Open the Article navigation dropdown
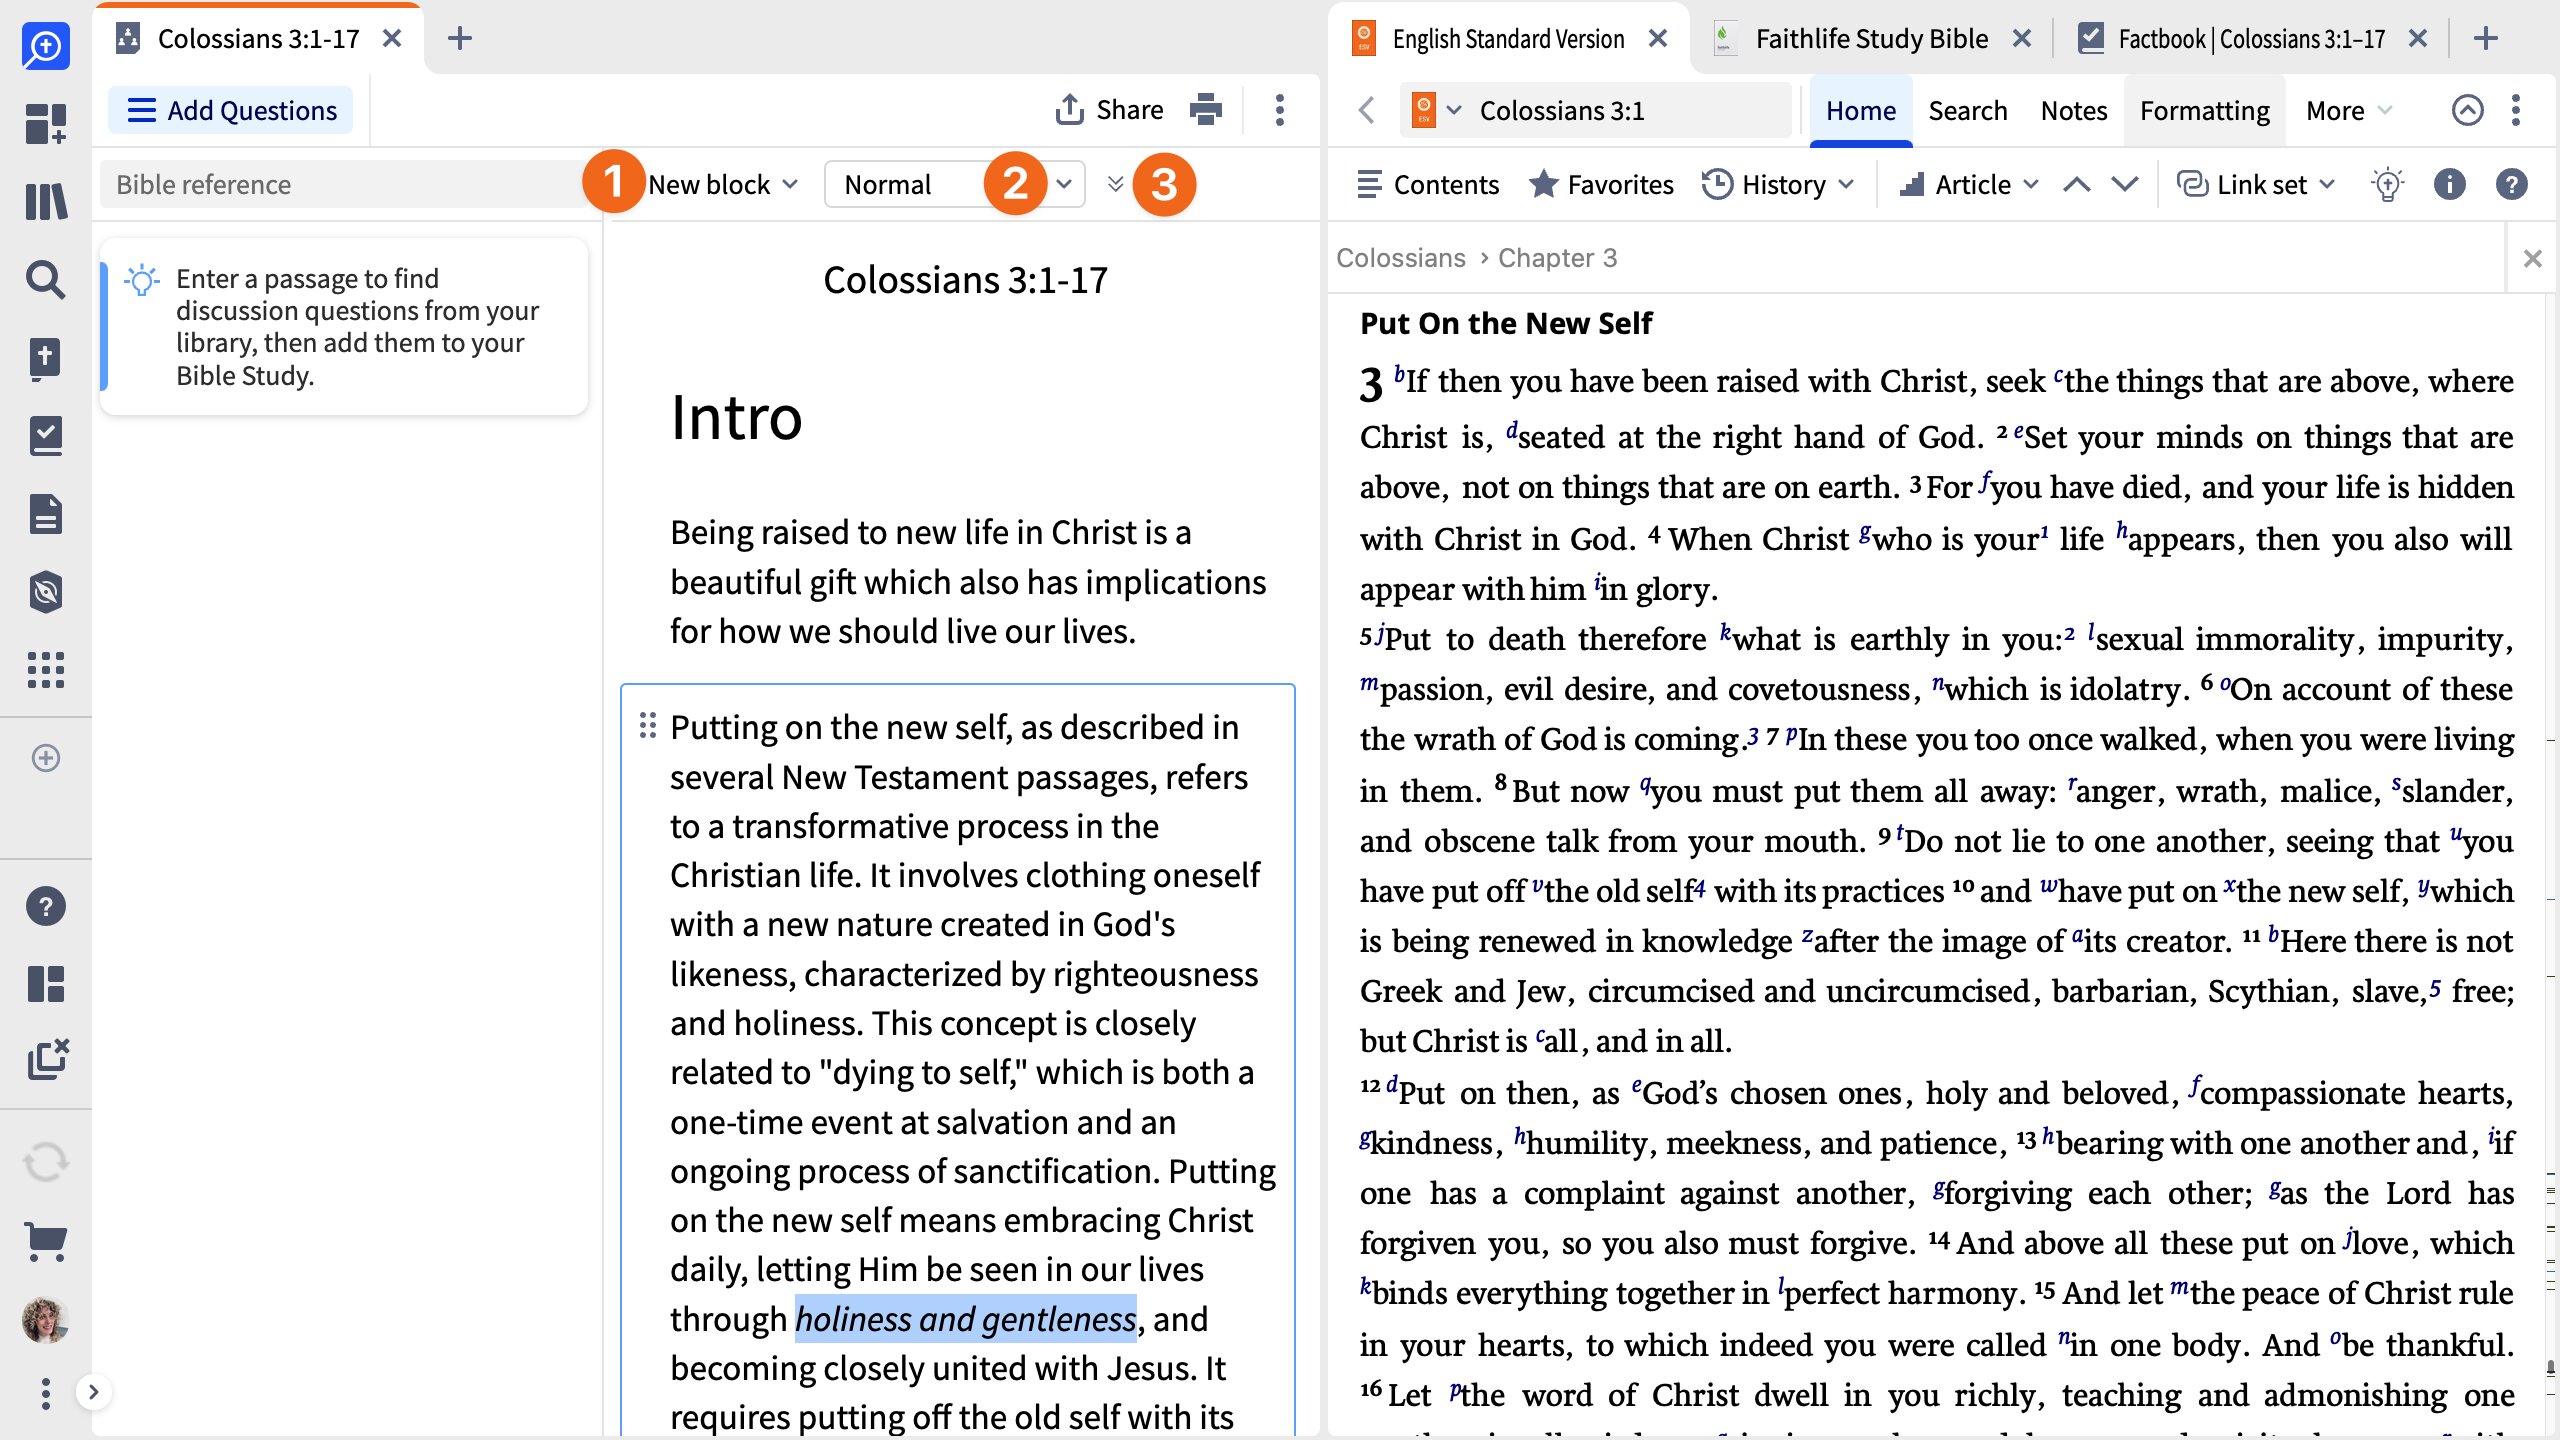 pyautogui.click(x=1970, y=185)
